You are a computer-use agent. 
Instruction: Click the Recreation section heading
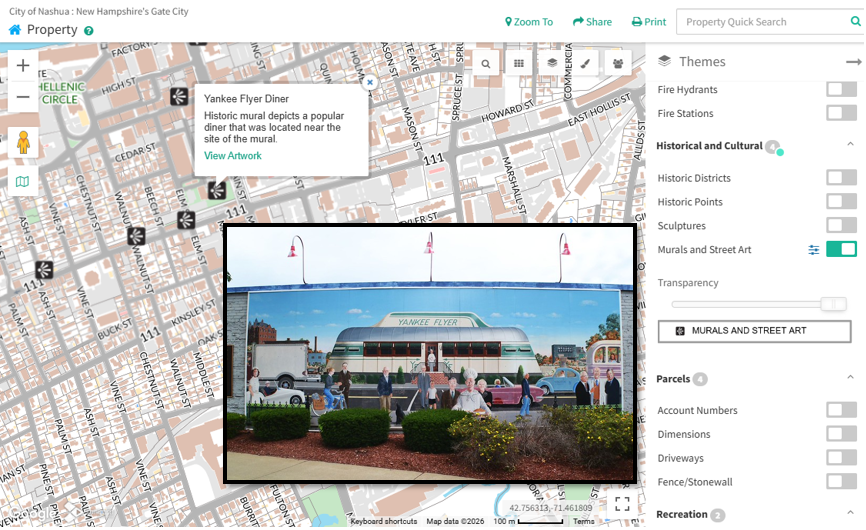[x=682, y=514]
